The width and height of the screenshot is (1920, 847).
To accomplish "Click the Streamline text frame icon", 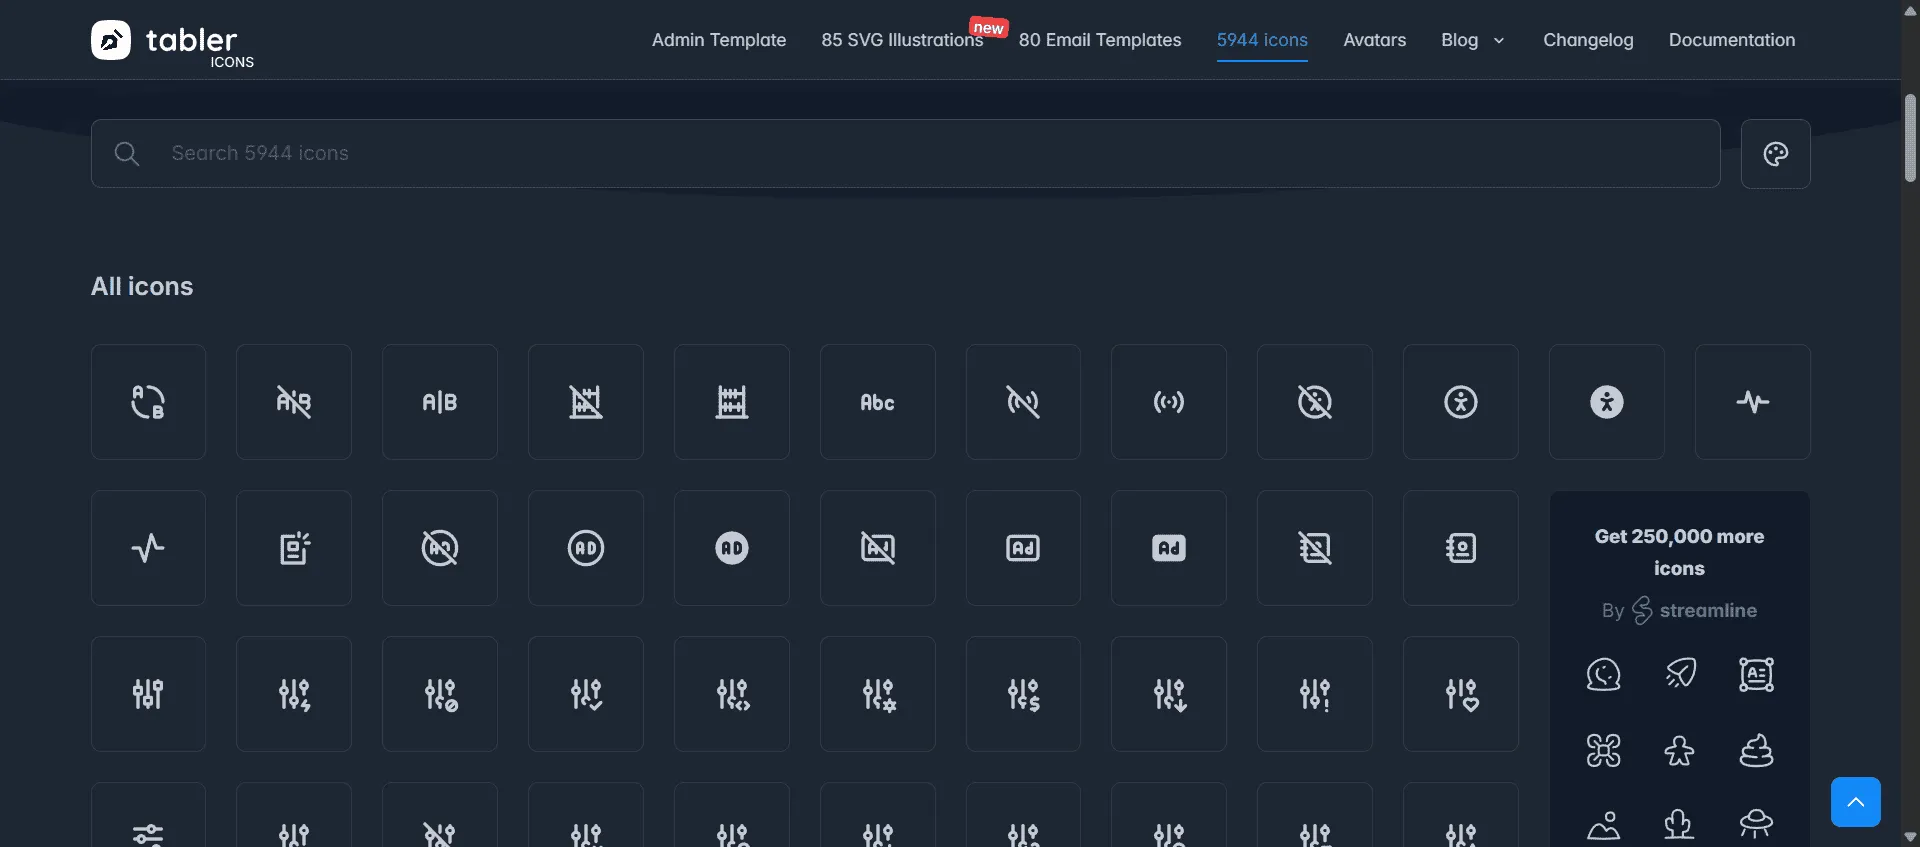I will coord(1756,675).
